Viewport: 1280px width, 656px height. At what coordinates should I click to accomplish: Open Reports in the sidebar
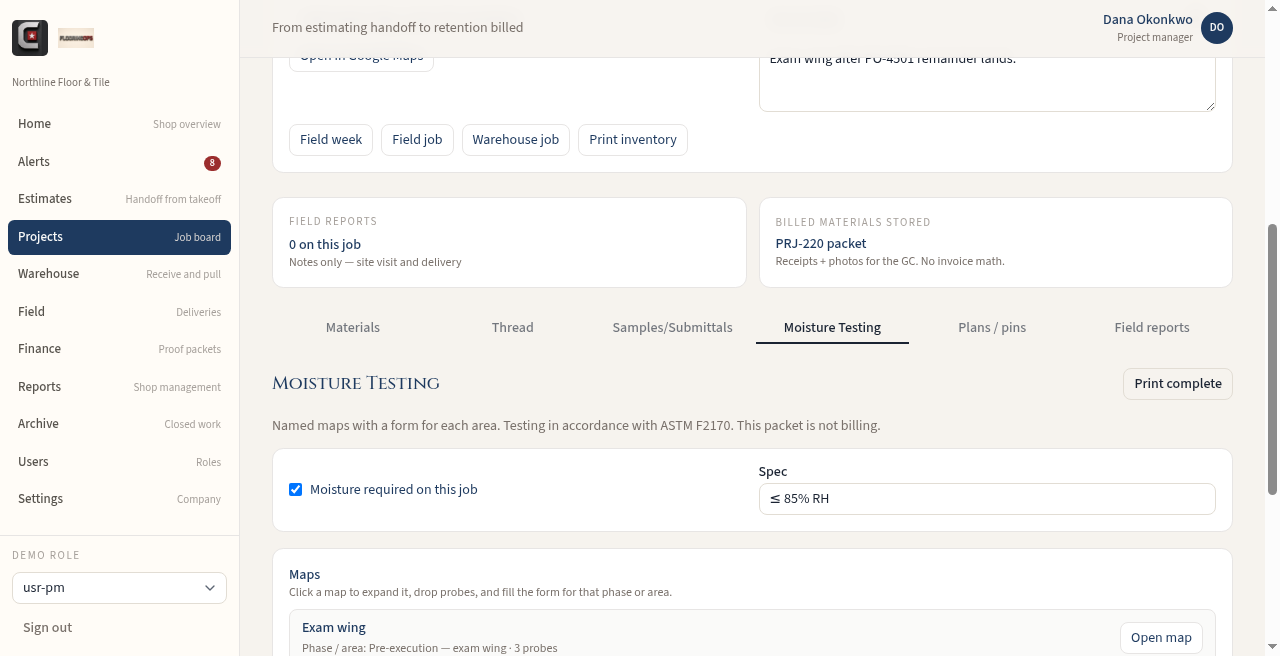coord(119,387)
